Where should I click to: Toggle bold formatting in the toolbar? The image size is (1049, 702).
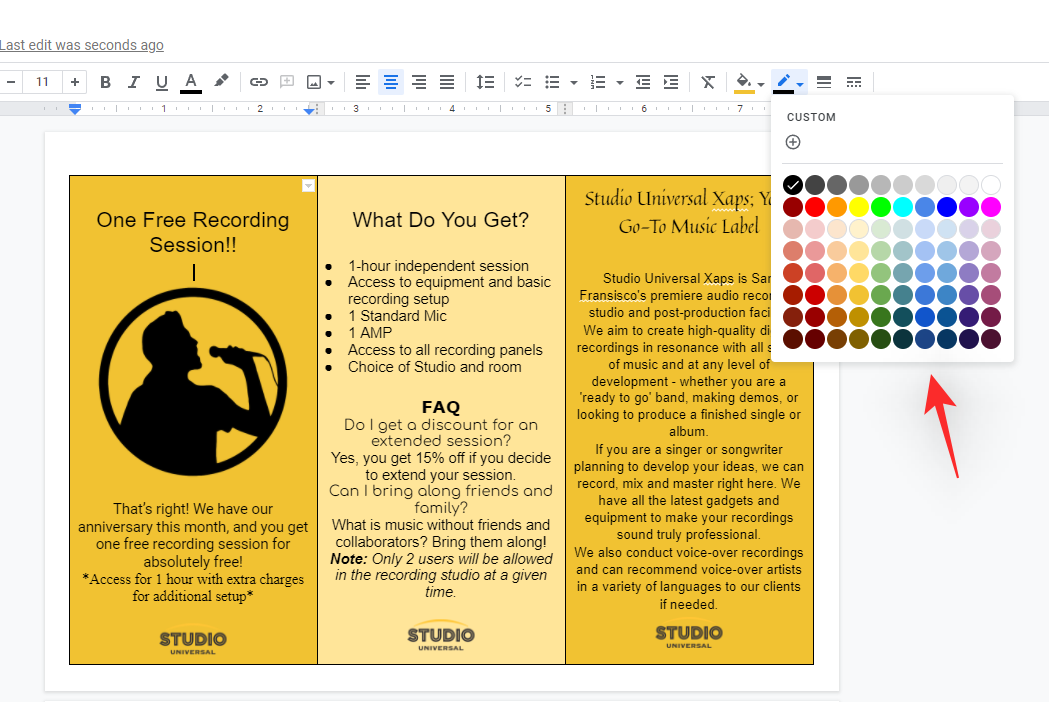tap(105, 82)
